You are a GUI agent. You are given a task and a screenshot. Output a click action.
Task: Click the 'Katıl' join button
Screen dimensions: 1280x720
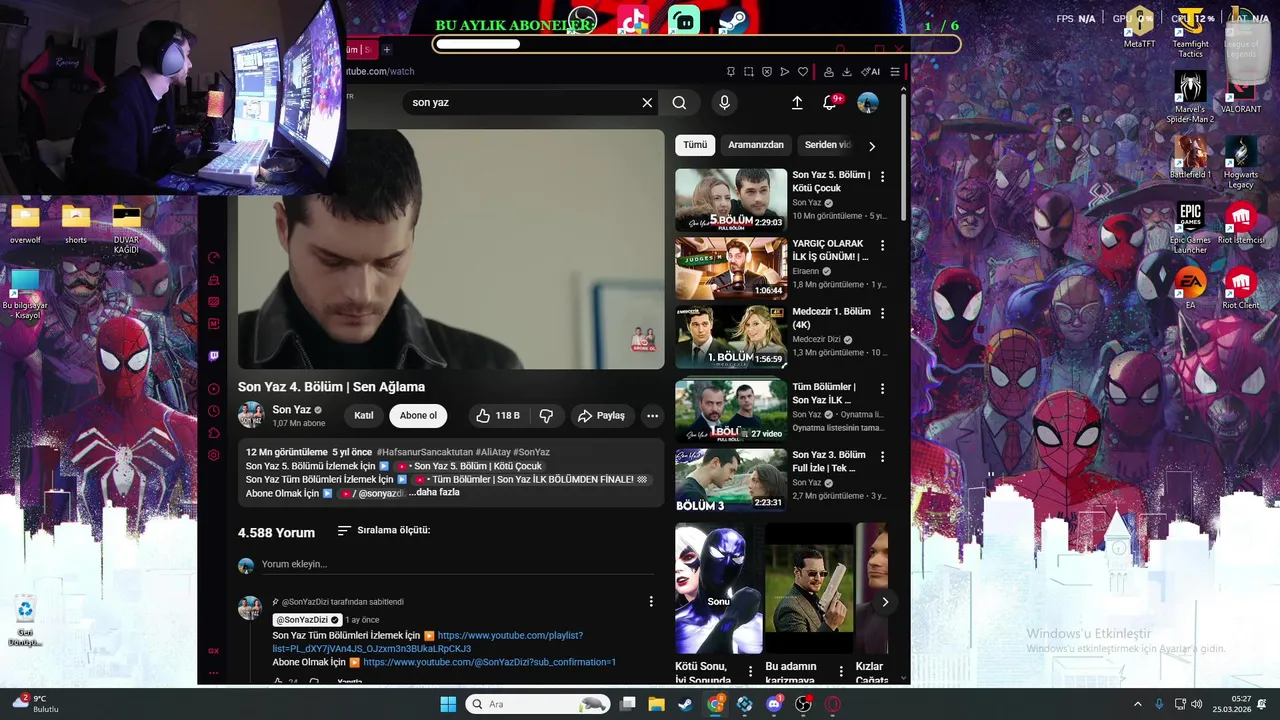(364, 416)
